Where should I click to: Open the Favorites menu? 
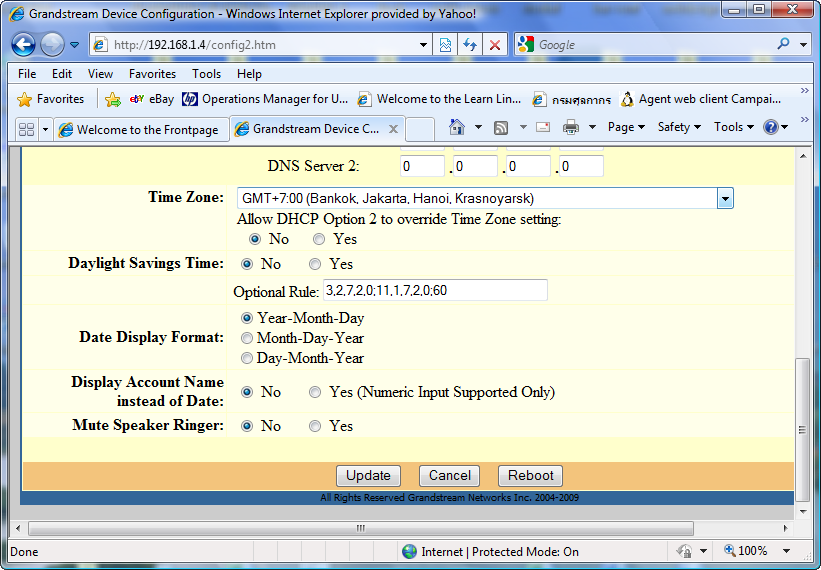(152, 74)
